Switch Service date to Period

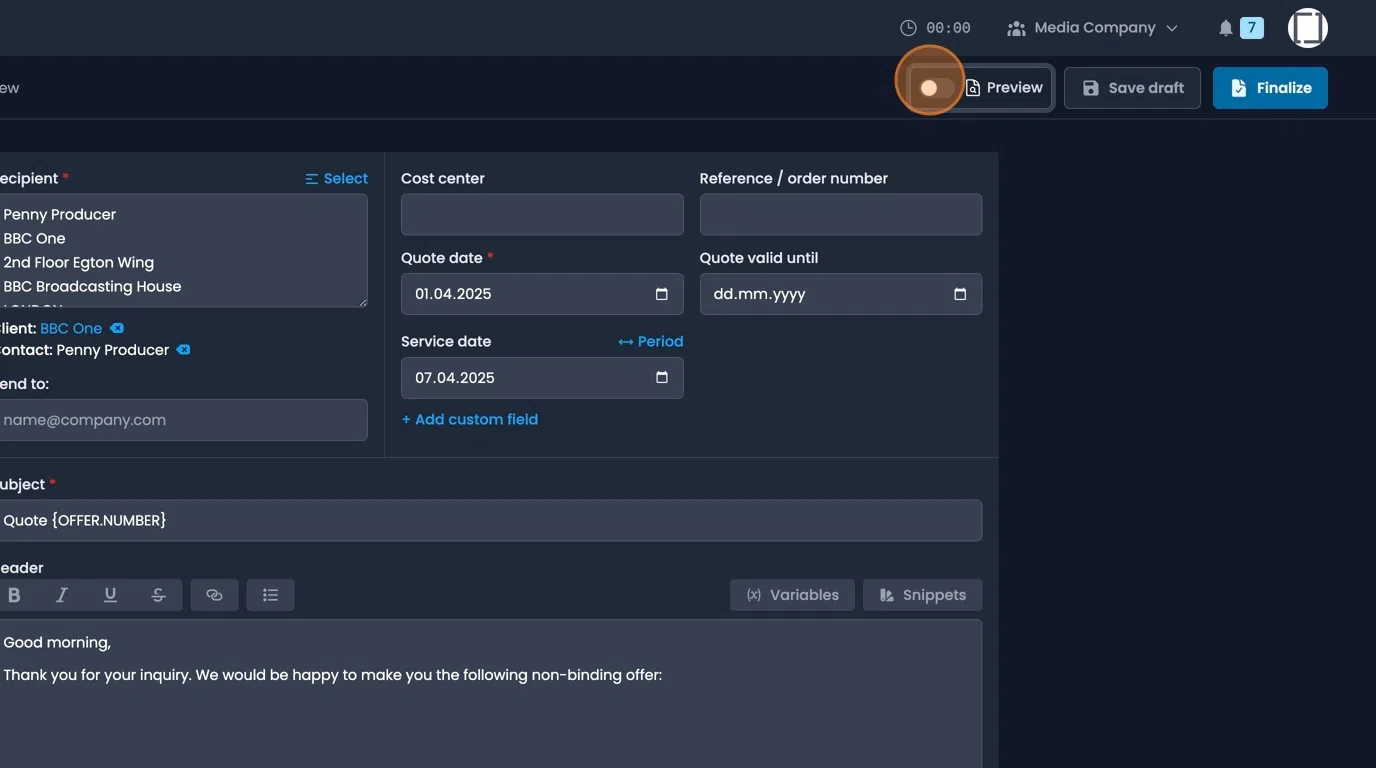(650, 341)
